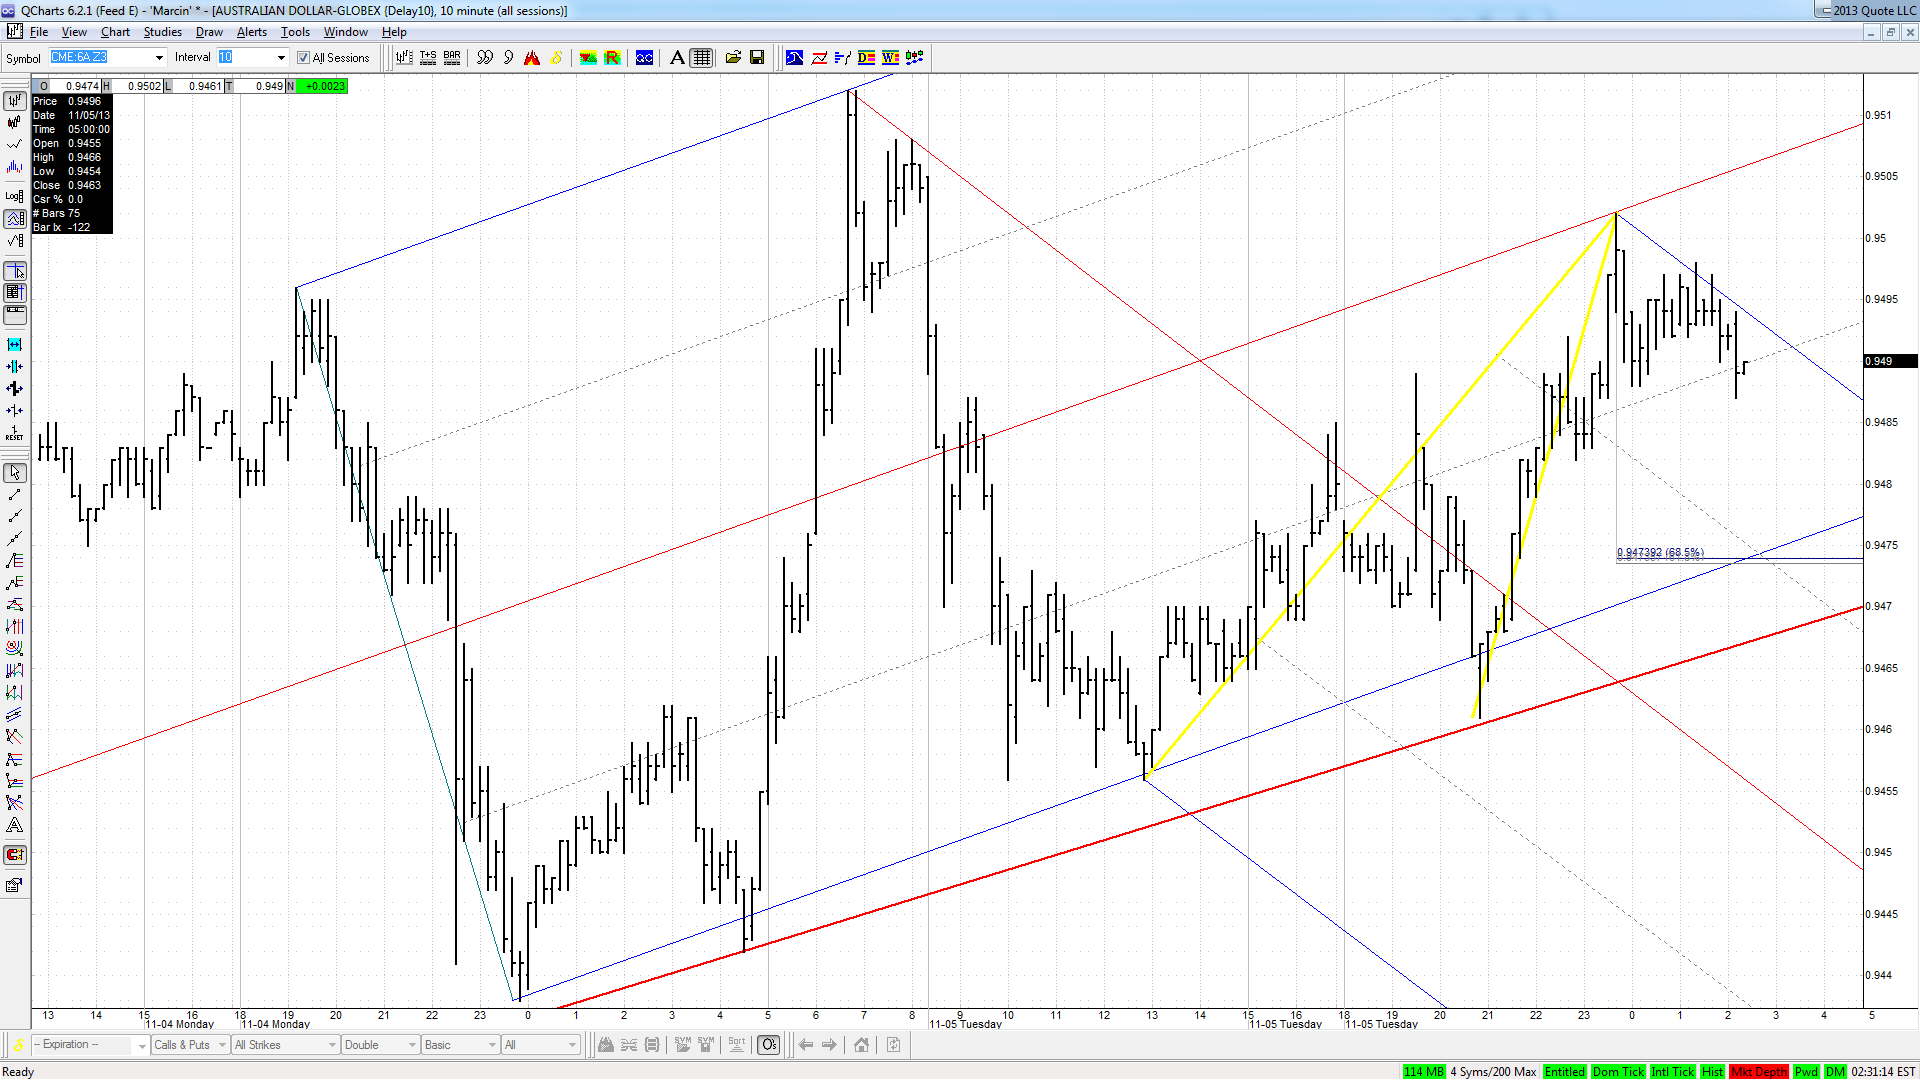
Task: Click the Mkt Depth status indicator
Action: point(1759,1072)
